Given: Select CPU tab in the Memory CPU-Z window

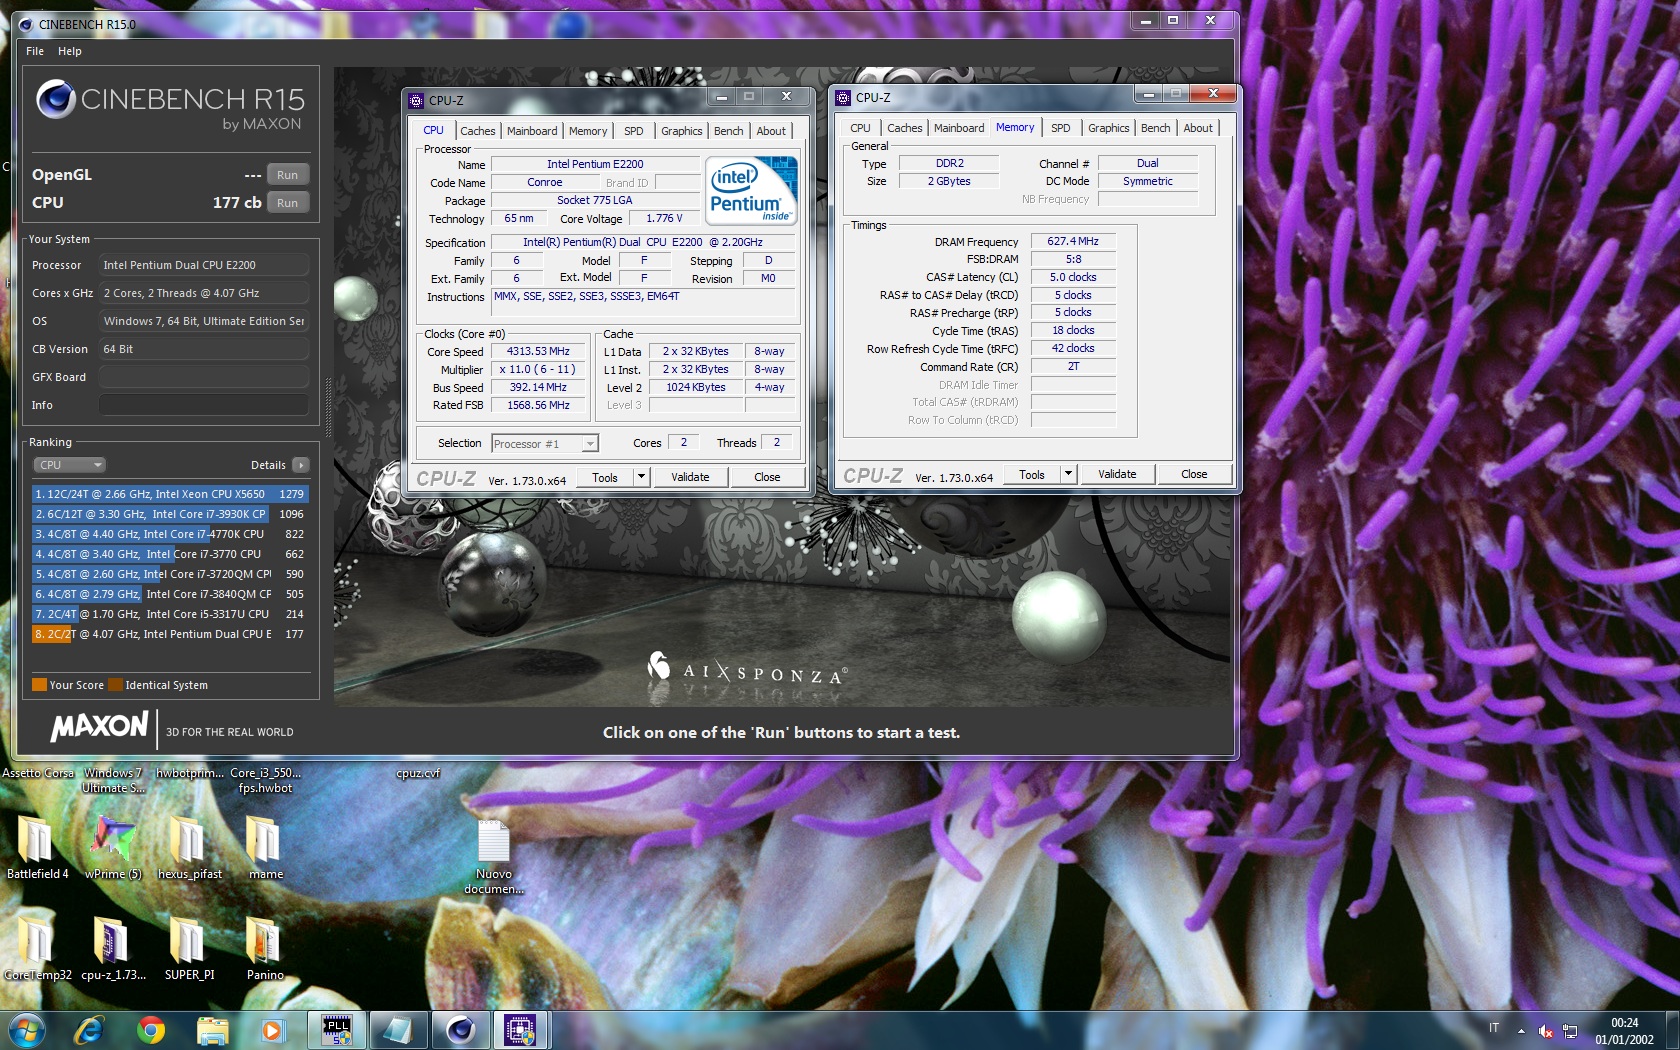Looking at the screenshot, I should tap(860, 128).
